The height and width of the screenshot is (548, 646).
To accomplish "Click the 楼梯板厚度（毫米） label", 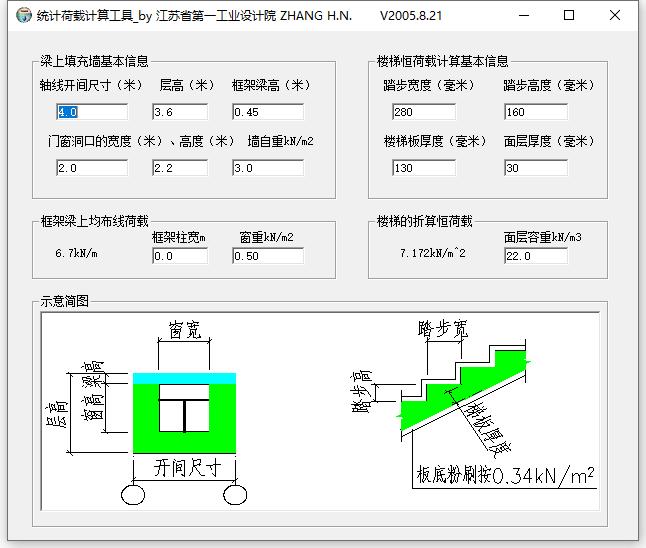I will (435, 141).
